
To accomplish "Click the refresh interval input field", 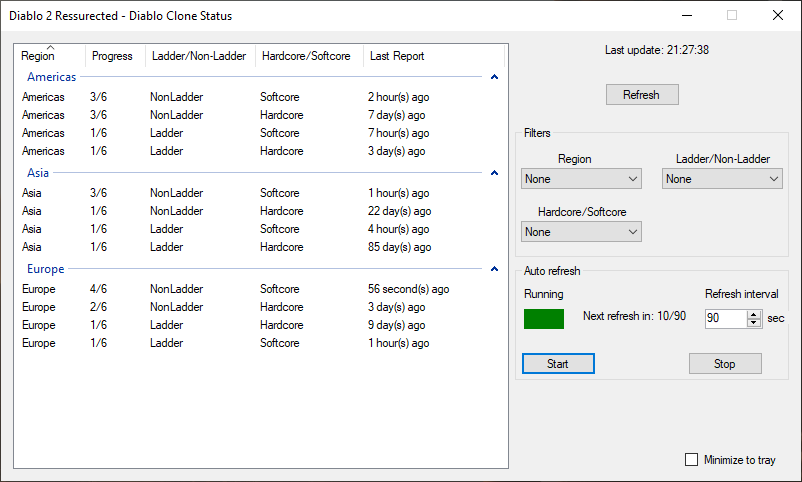I will click(x=724, y=318).
